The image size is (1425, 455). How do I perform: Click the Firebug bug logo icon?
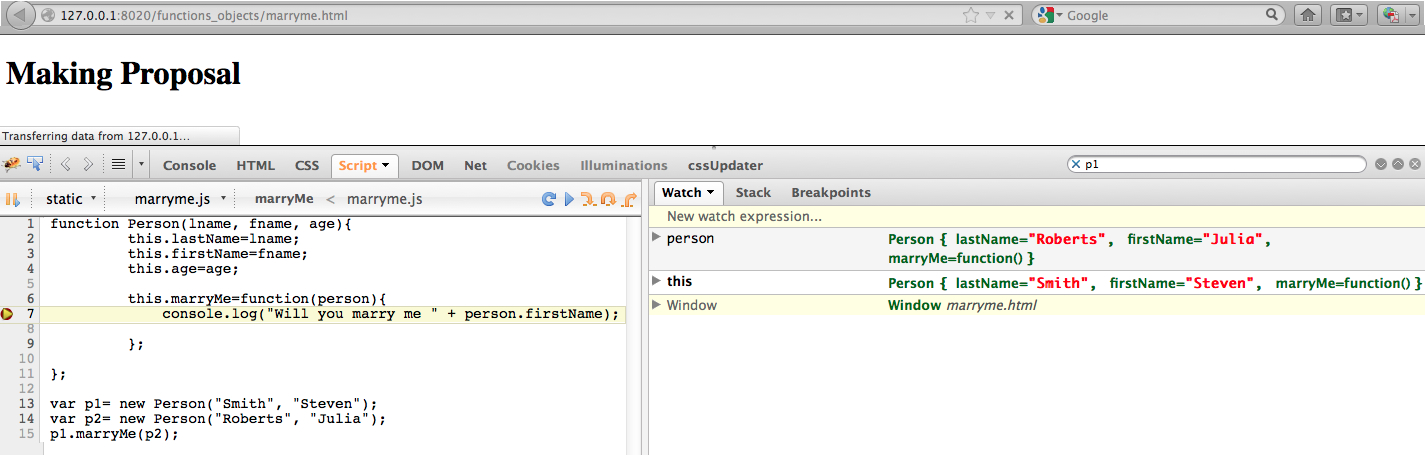pos(12,165)
